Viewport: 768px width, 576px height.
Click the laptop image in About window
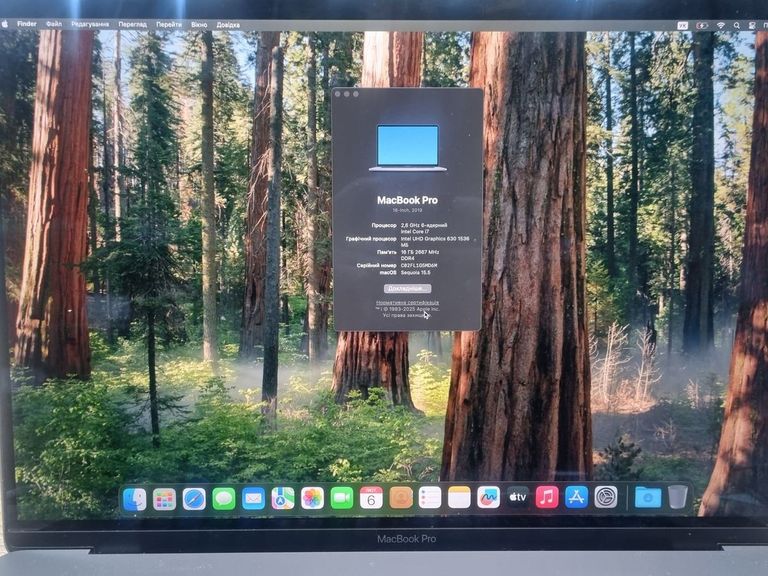(x=408, y=148)
